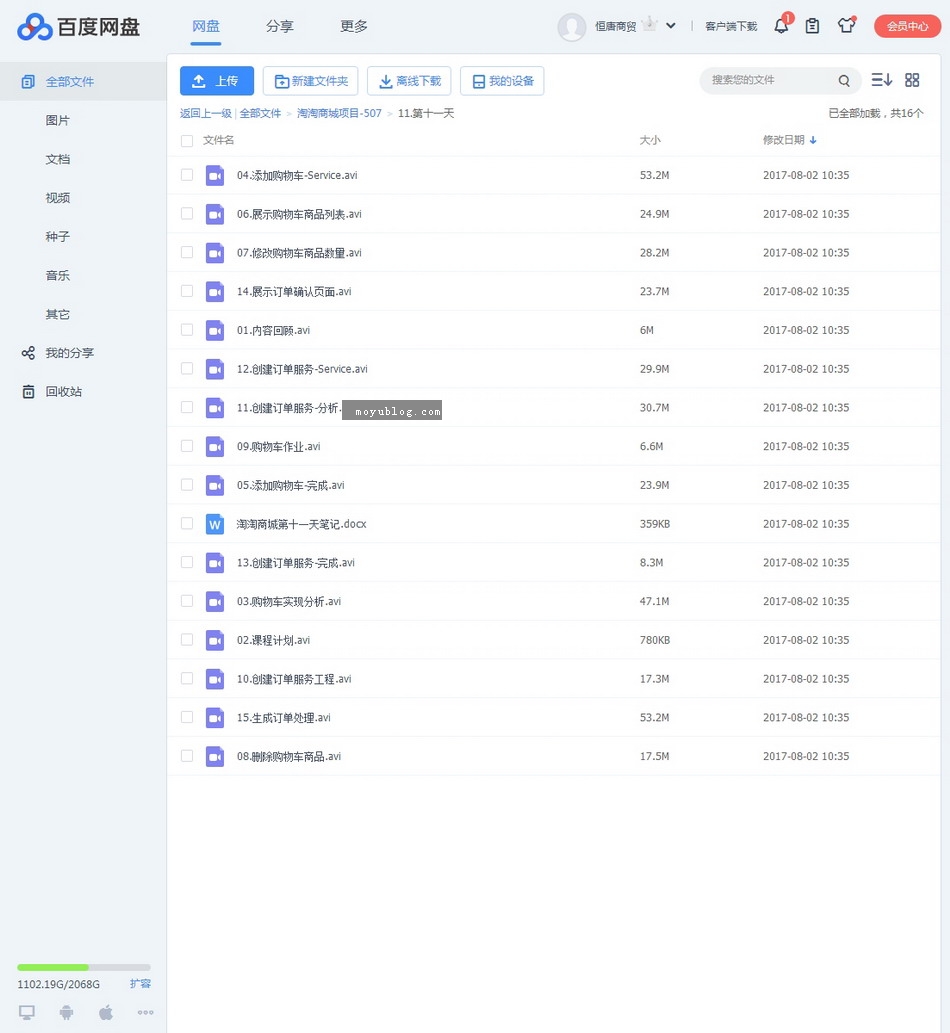Switch to the 分享 tab

(279, 26)
